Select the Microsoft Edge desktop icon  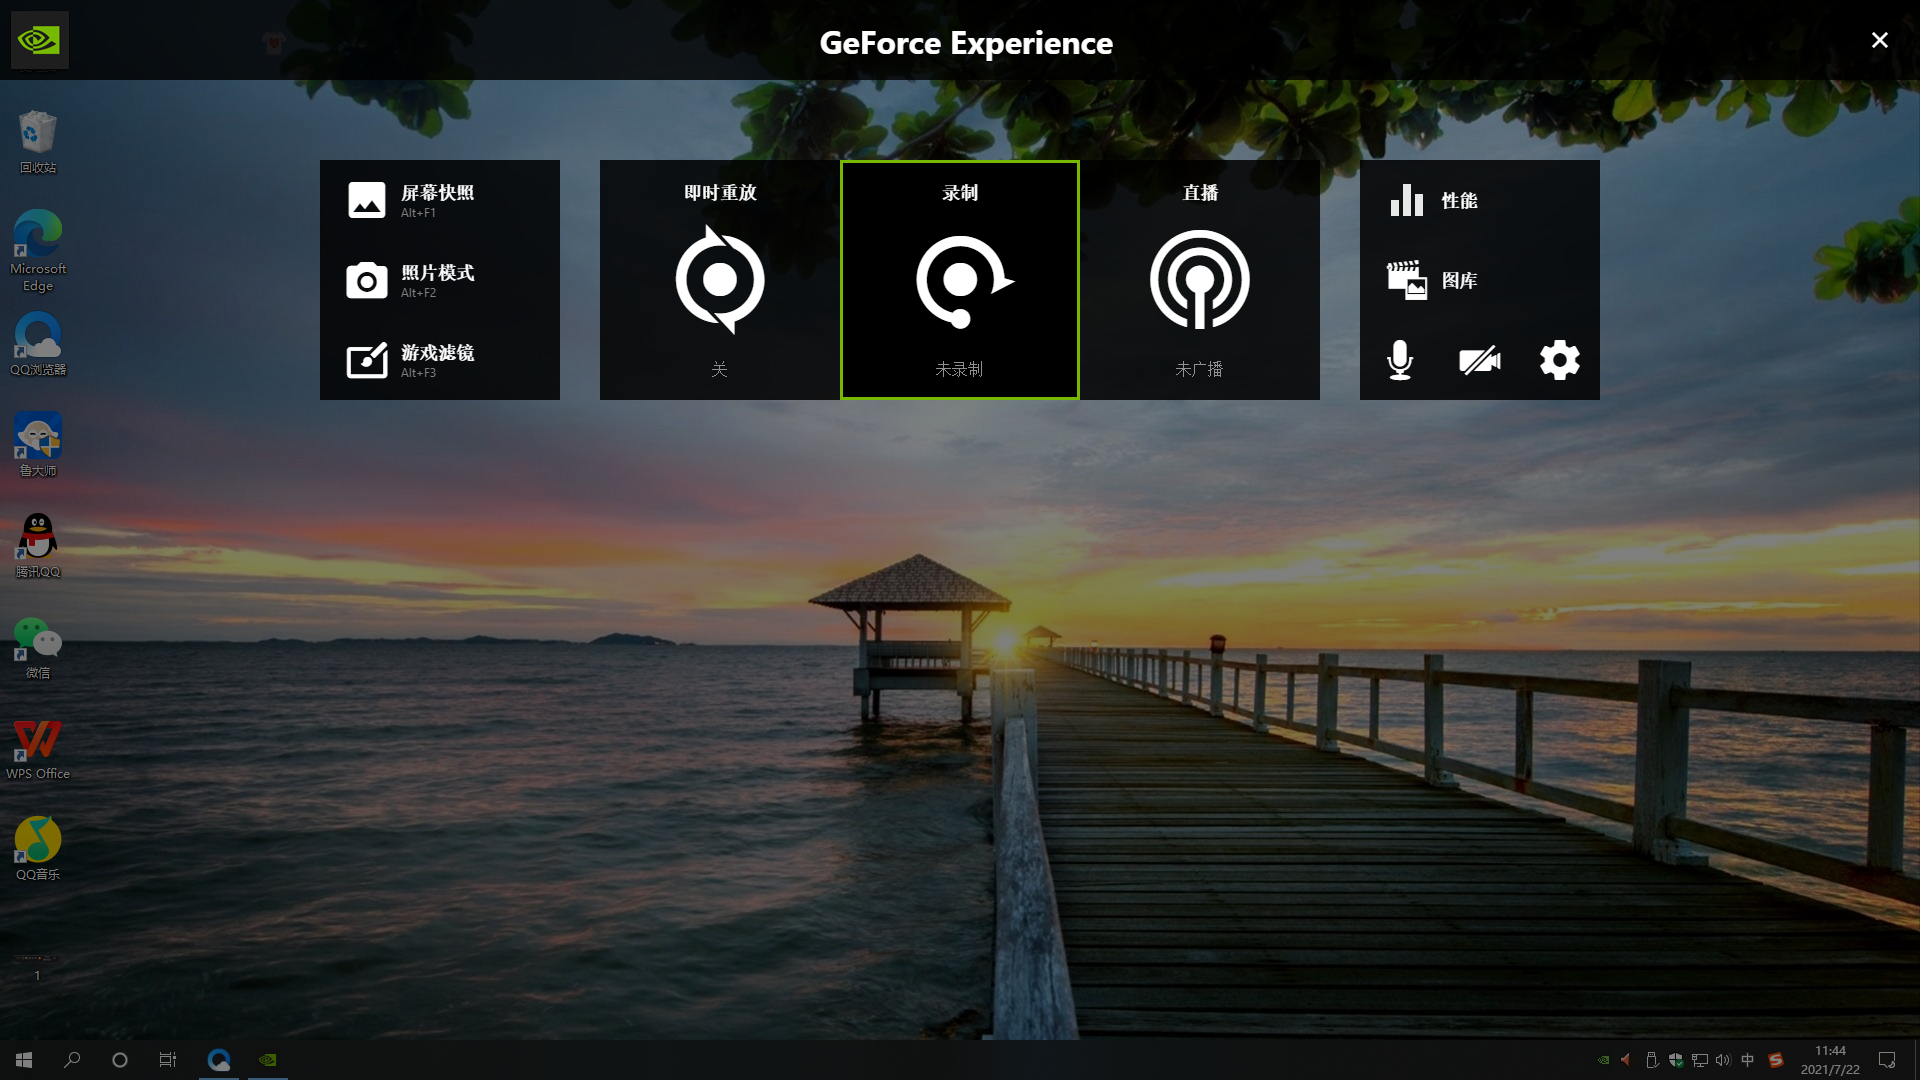(x=38, y=250)
